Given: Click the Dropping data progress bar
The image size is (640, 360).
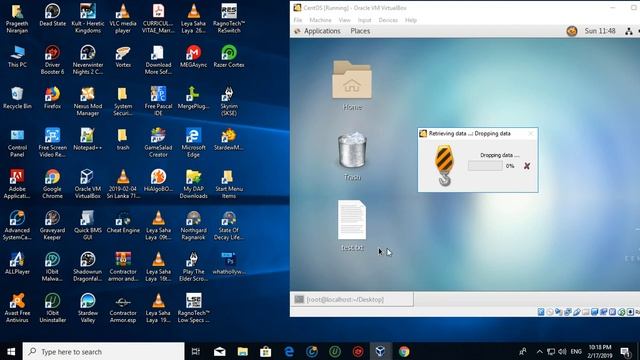Looking at the screenshot, I should coord(485,166).
